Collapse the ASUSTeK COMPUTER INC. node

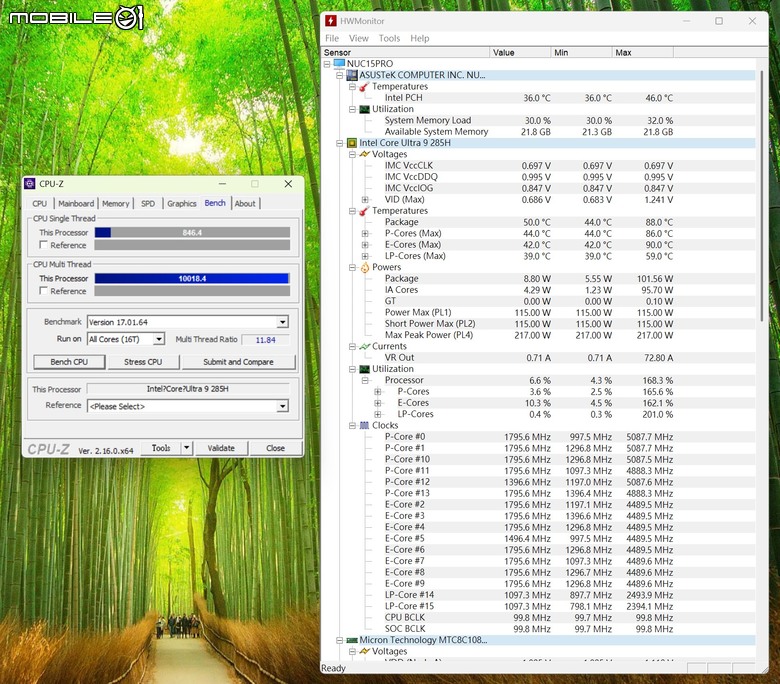340,75
